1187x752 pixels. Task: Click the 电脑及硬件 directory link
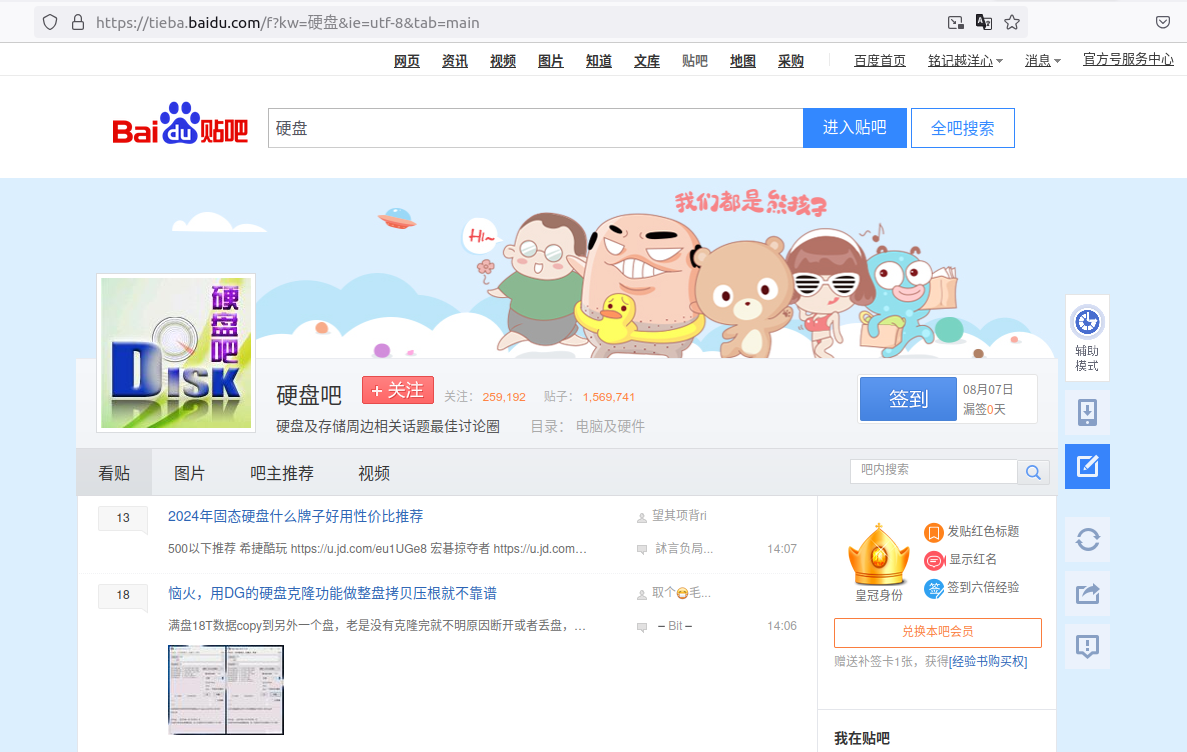point(610,426)
